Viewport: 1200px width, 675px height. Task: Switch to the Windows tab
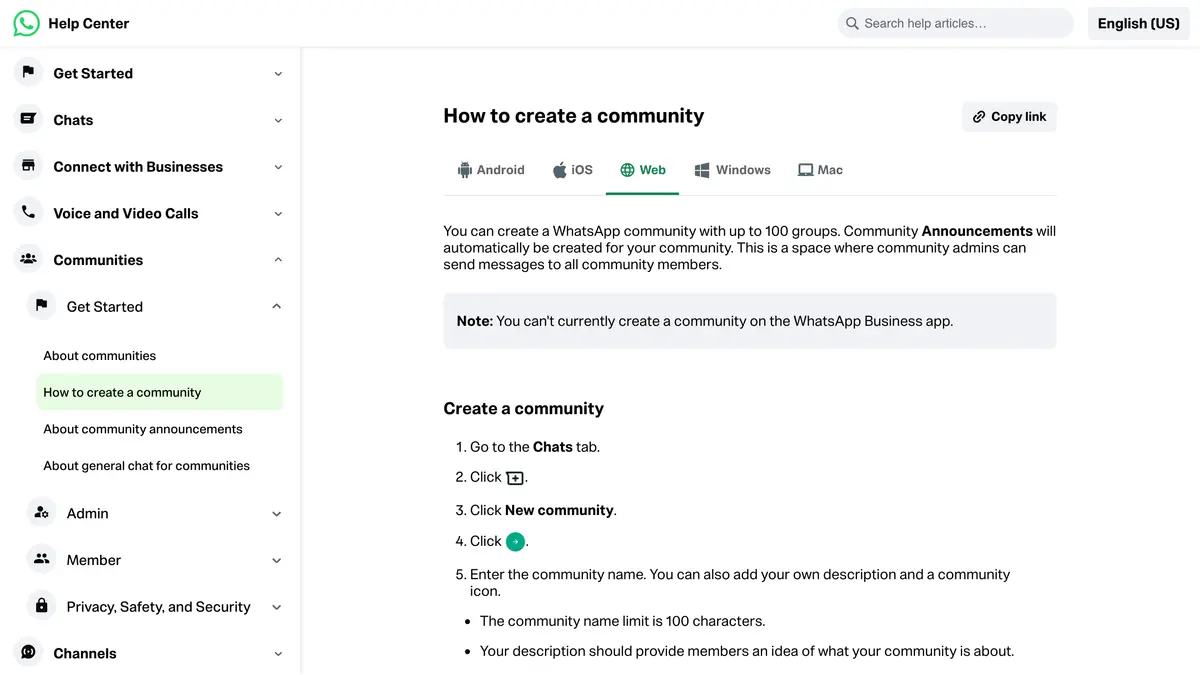click(x=733, y=170)
